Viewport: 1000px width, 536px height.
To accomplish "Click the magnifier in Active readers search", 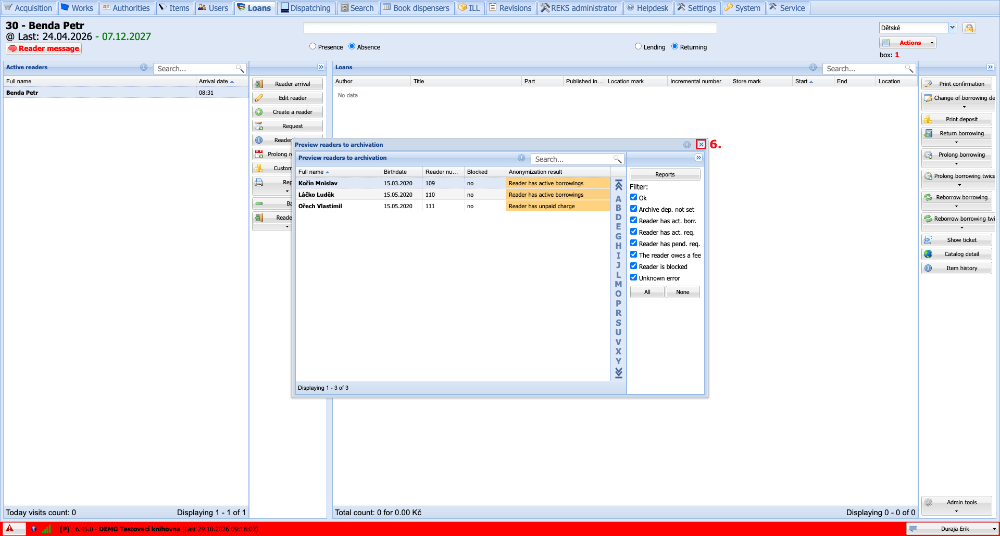I will [240, 68].
